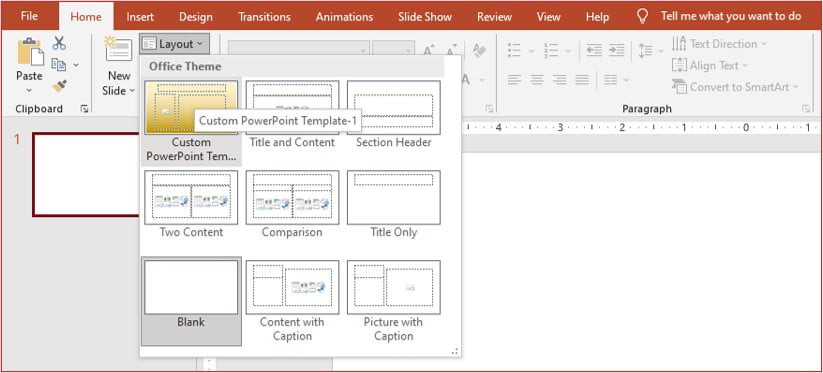Screen dimensions: 823x373
Task: Choose the Blank slide layout
Action: coord(191,301)
